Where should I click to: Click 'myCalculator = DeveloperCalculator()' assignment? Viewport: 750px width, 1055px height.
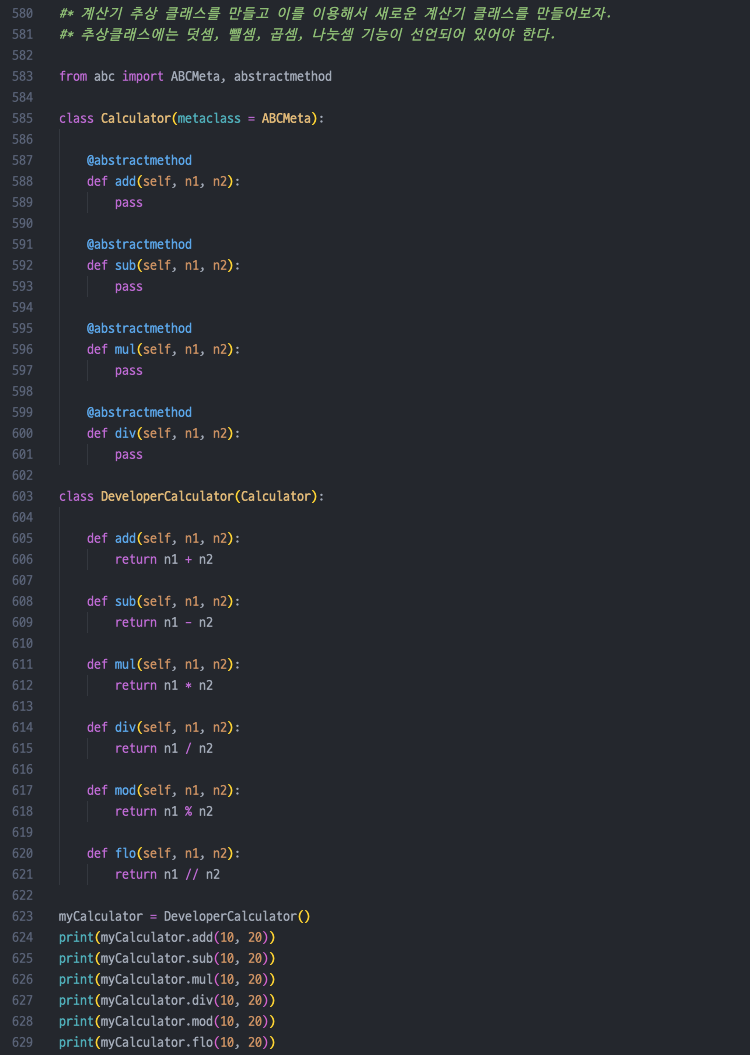184,916
